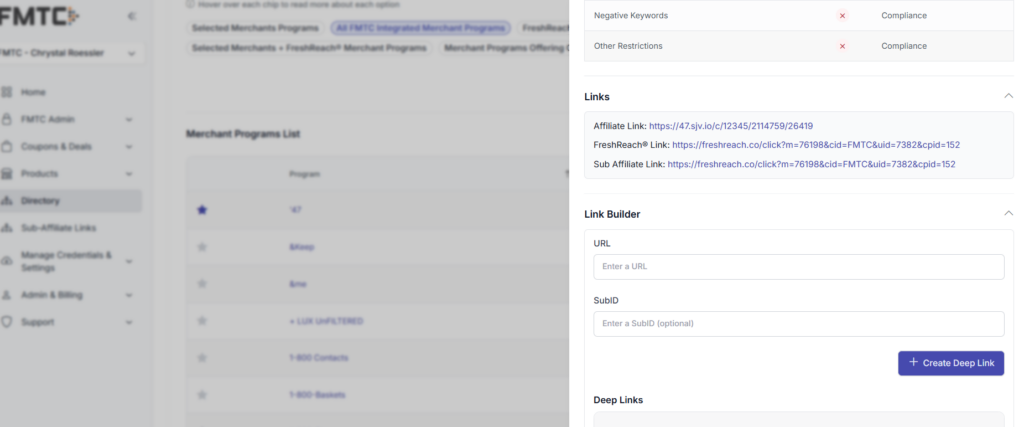This screenshot has height=427, width=1024.
Task: Click the Support shield icon
Action: pyautogui.click(x=7, y=322)
